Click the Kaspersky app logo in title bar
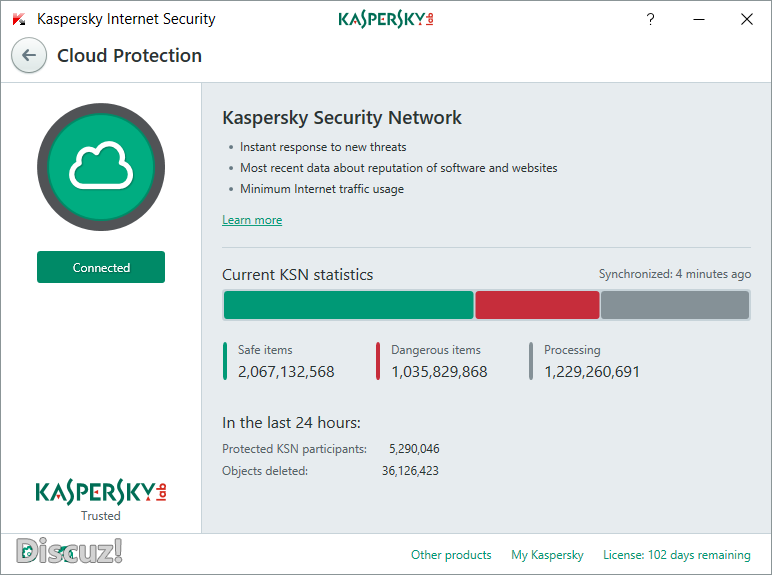Viewport: 772px width, 575px height. [19, 19]
